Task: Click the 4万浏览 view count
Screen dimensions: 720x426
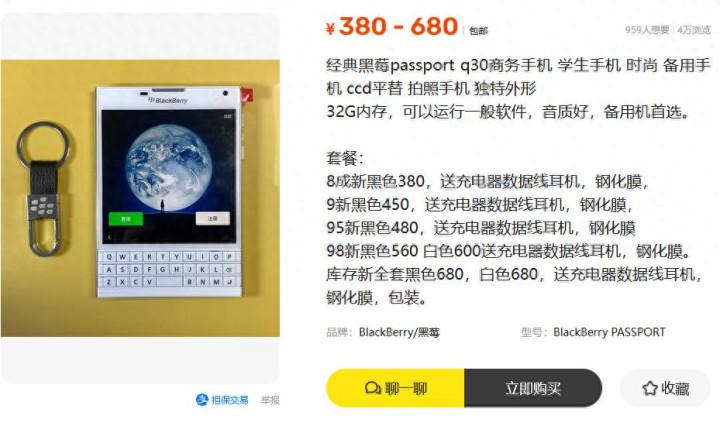Action: coord(694,30)
